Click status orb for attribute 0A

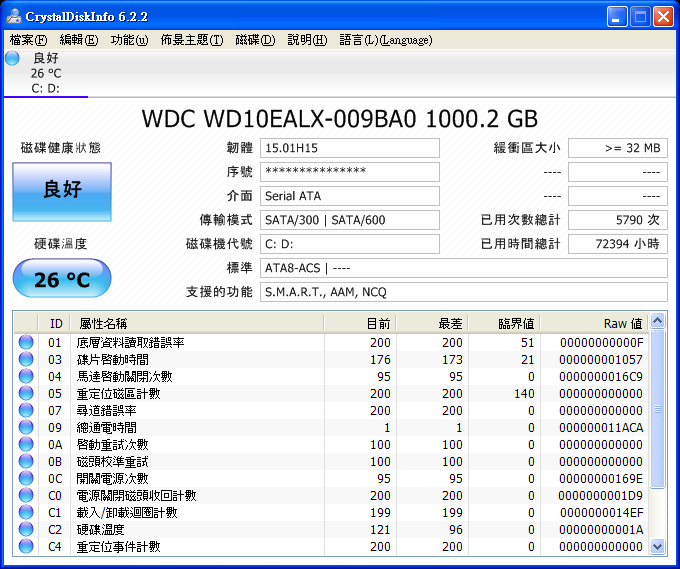pos(26,444)
